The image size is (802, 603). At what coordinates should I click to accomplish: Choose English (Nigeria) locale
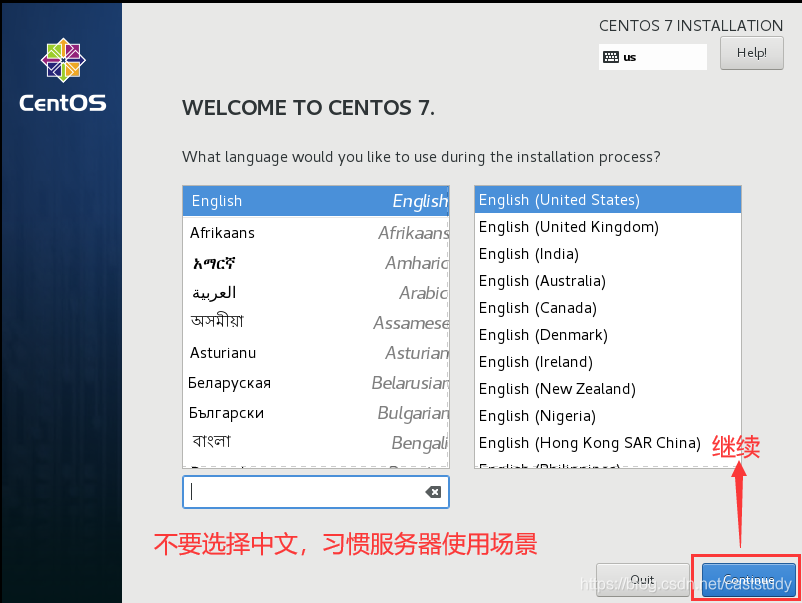point(608,416)
